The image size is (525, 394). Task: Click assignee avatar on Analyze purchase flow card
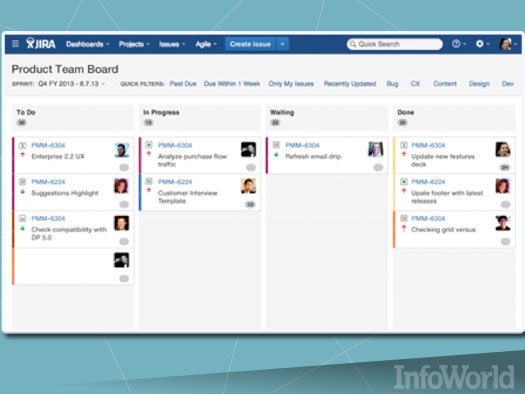248,149
